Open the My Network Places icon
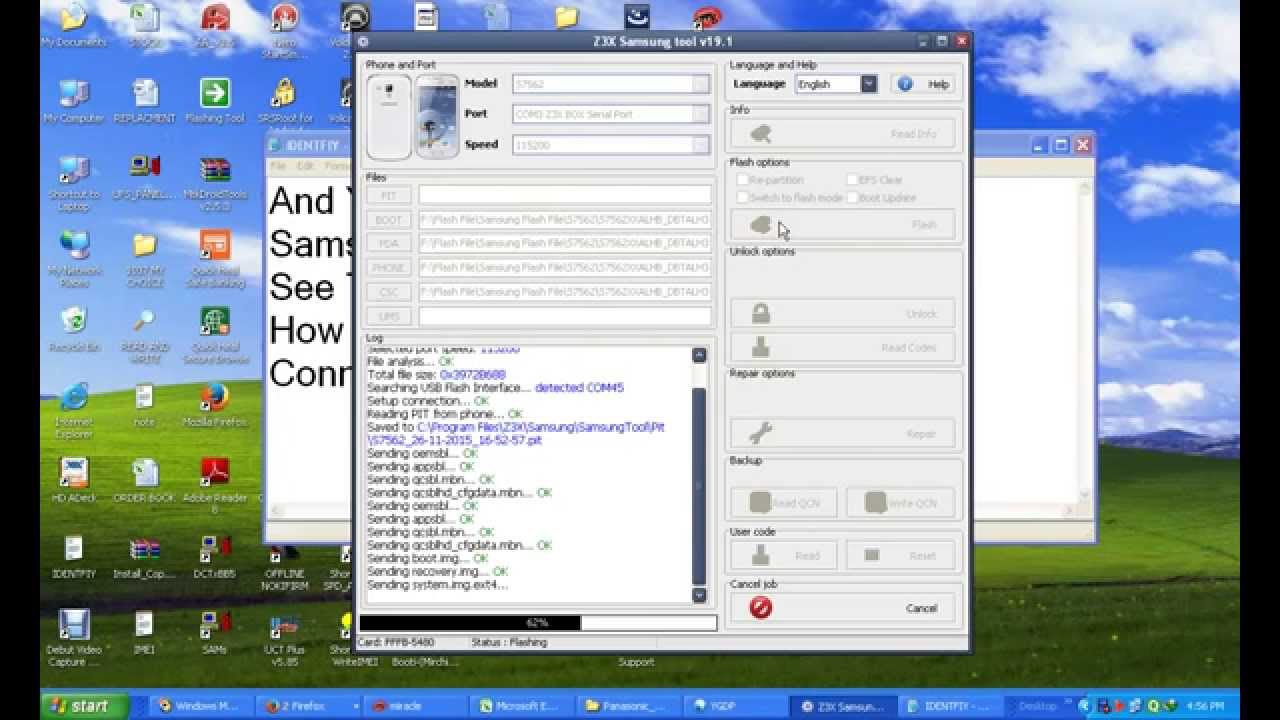 73,260
